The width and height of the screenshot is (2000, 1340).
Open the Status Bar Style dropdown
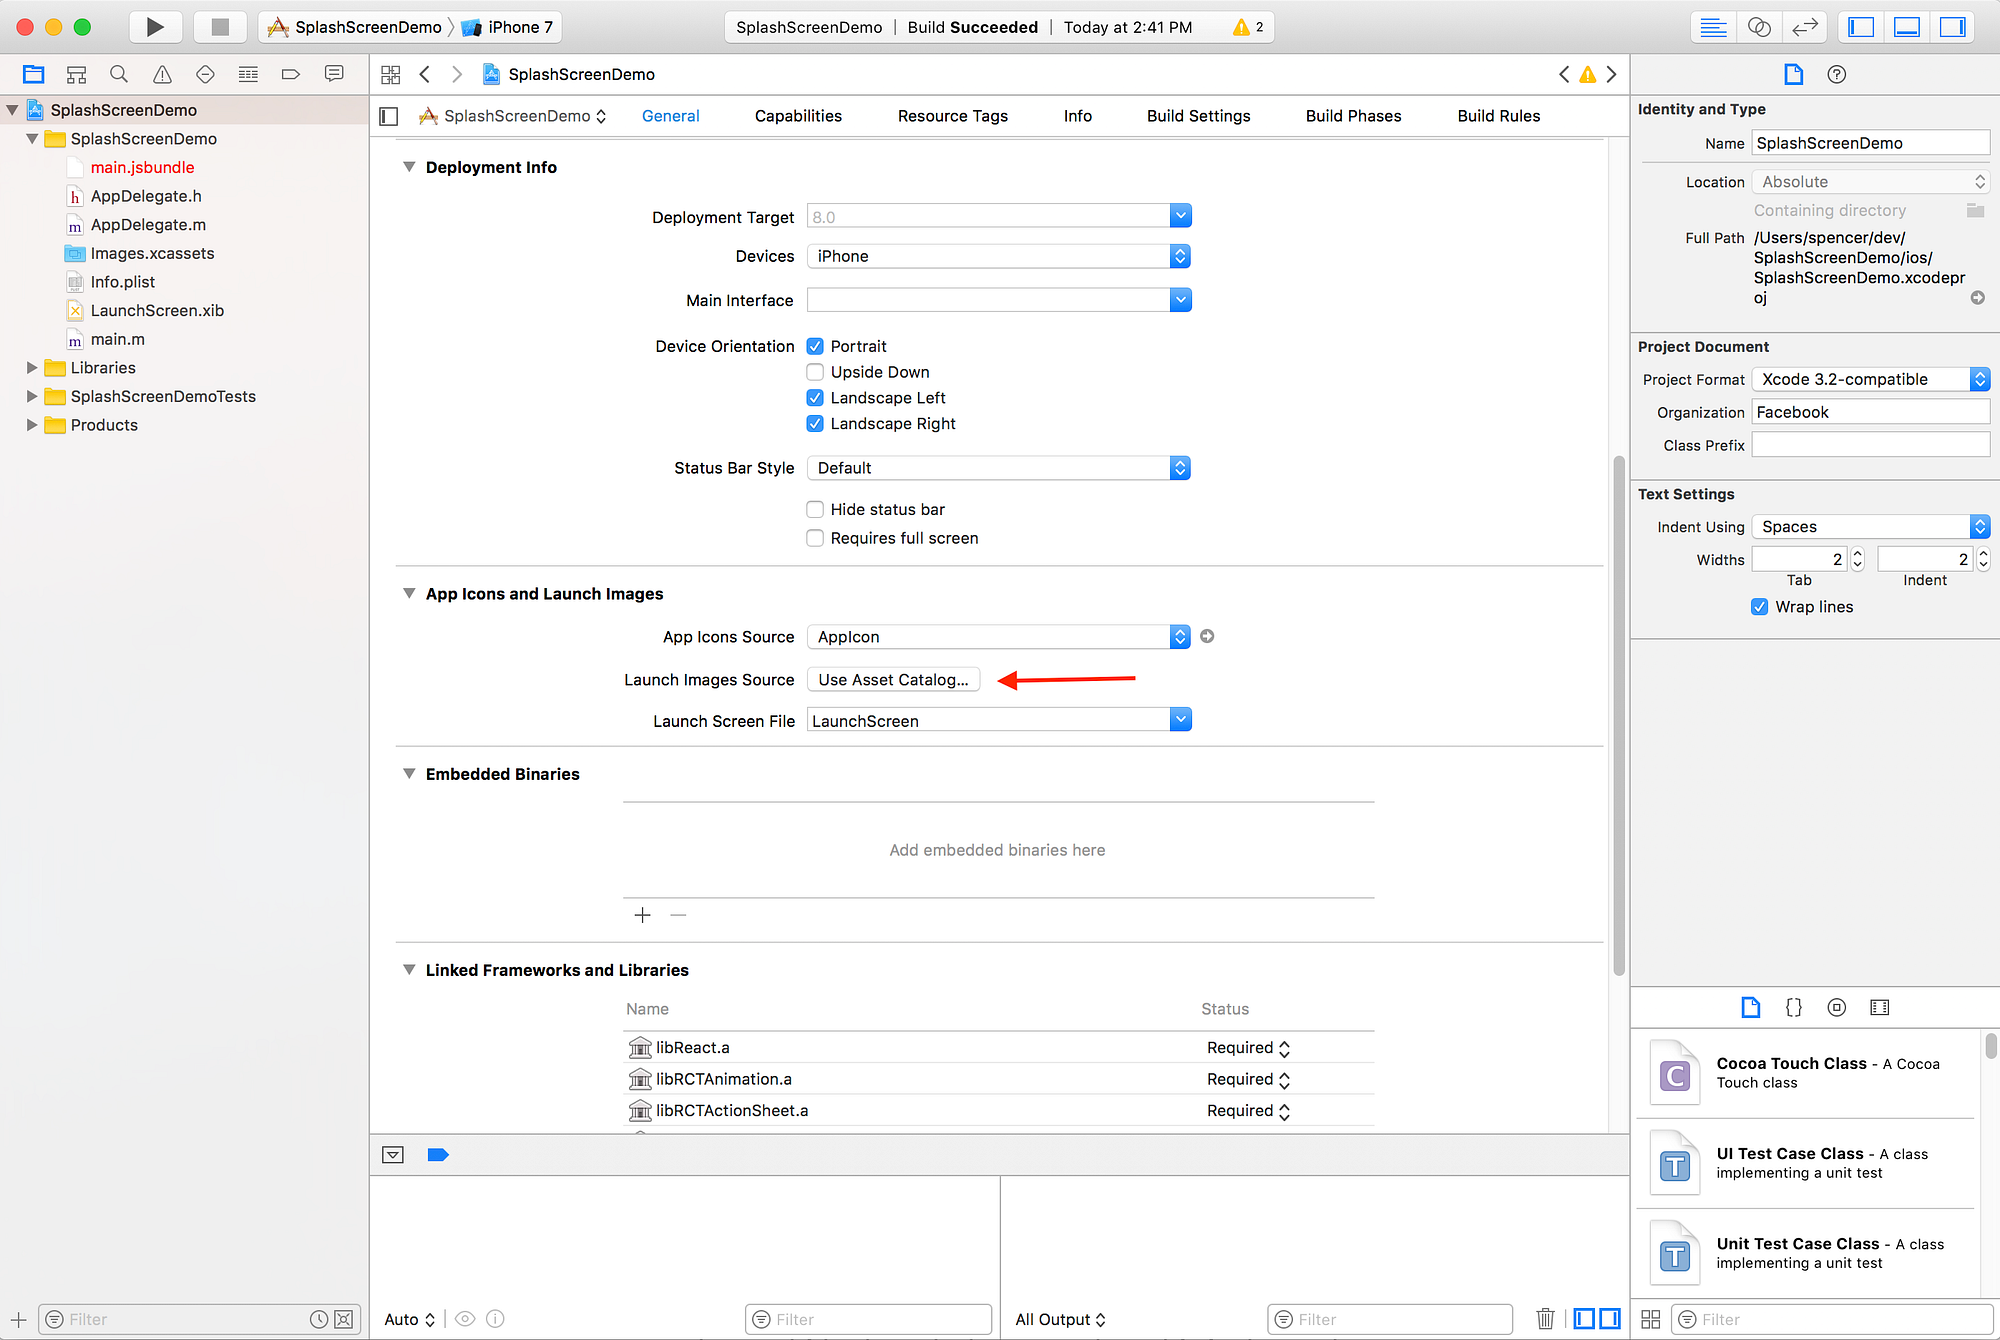point(998,468)
